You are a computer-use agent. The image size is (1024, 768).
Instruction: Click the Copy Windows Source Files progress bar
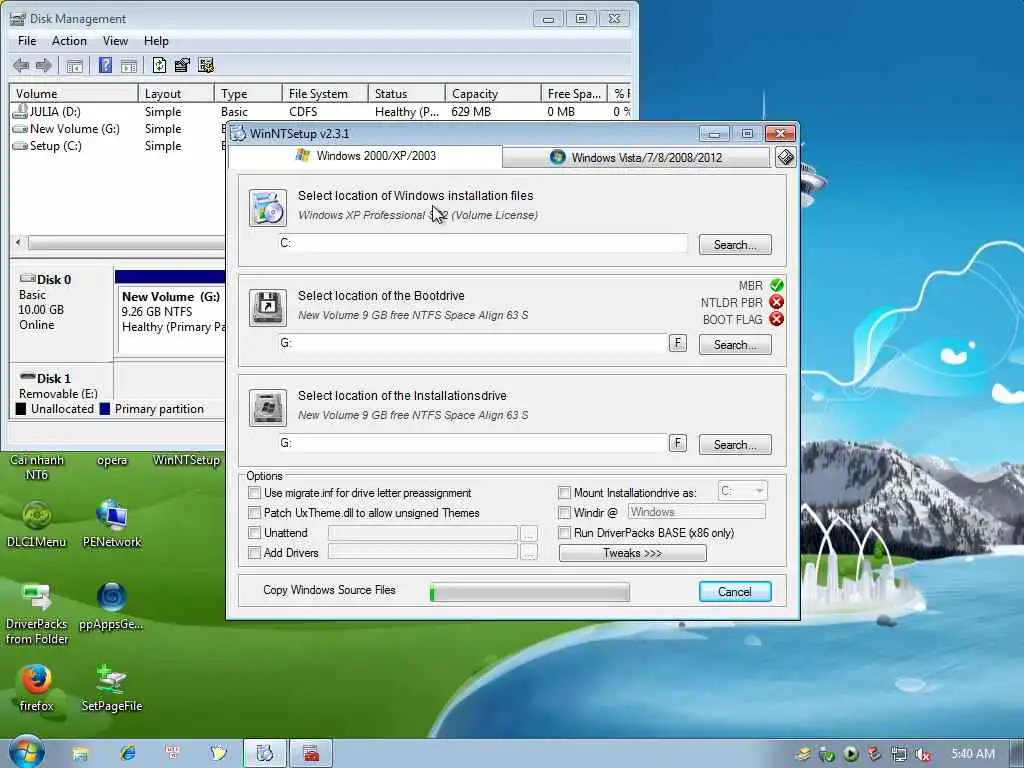[x=530, y=592]
